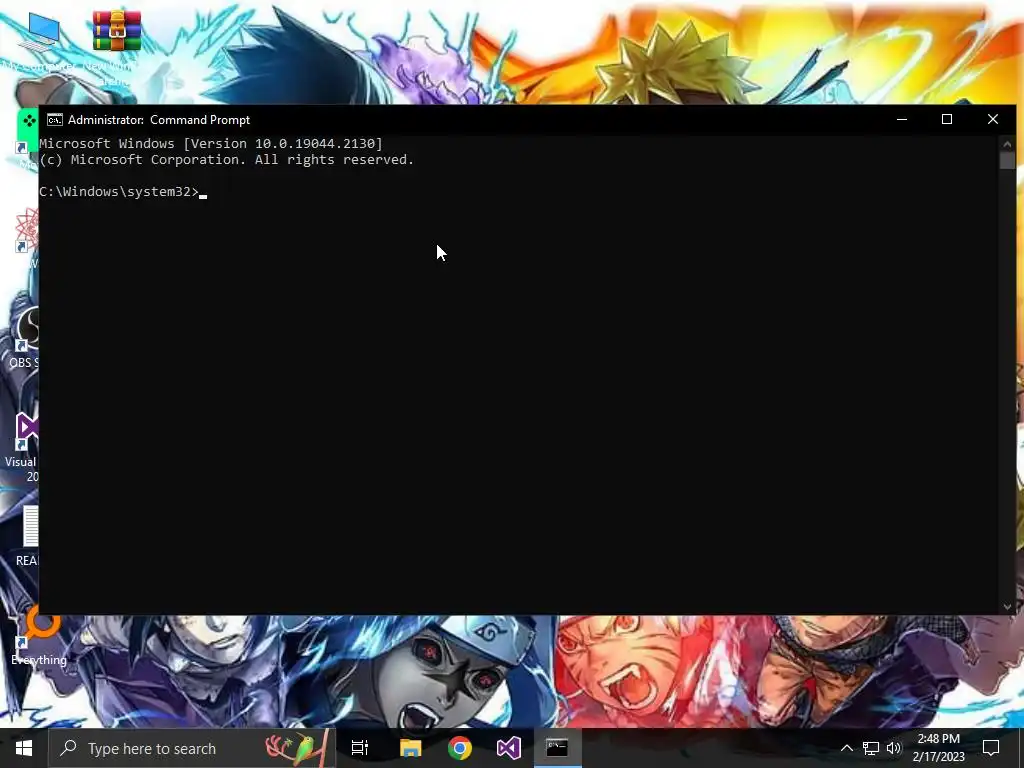The height and width of the screenshot is (768, 1024).
Task: Open the volume speaker tray icon
Action: coord(894,748)
